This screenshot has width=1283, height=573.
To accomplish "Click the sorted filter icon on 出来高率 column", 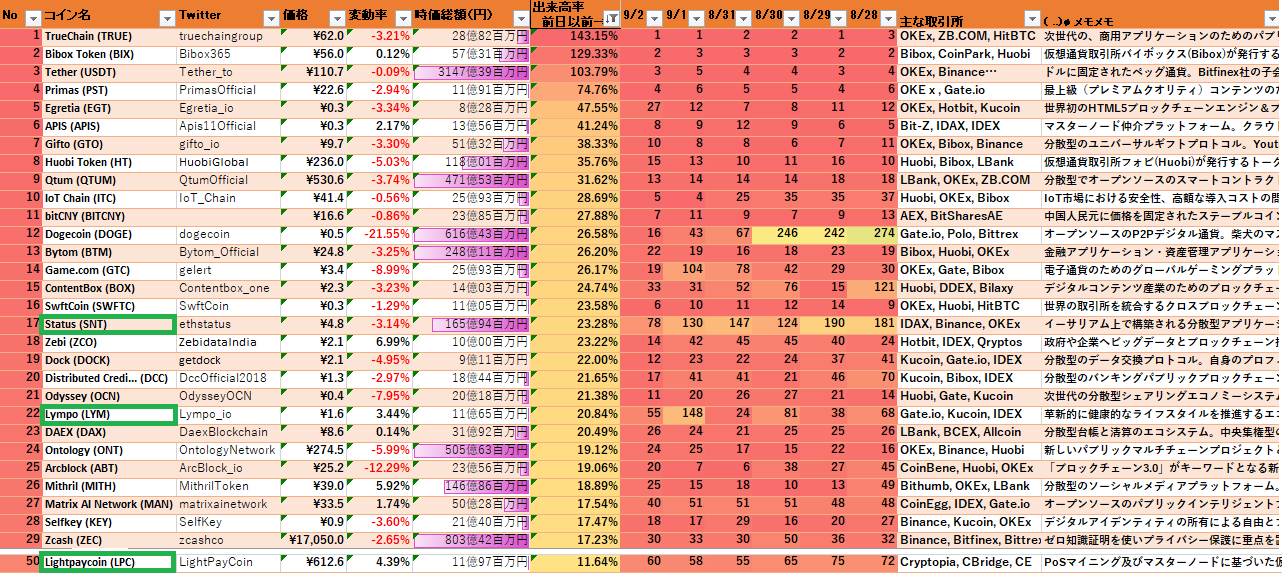I will click(x=610, y=18).
